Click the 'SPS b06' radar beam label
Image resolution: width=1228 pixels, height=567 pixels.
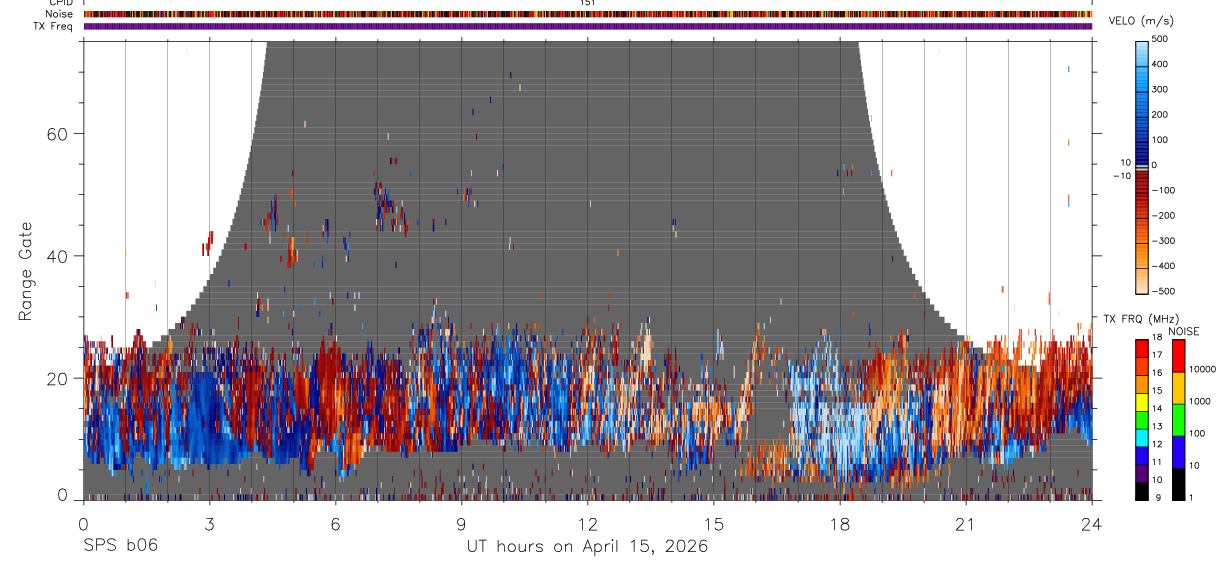(x=120, y=546)
